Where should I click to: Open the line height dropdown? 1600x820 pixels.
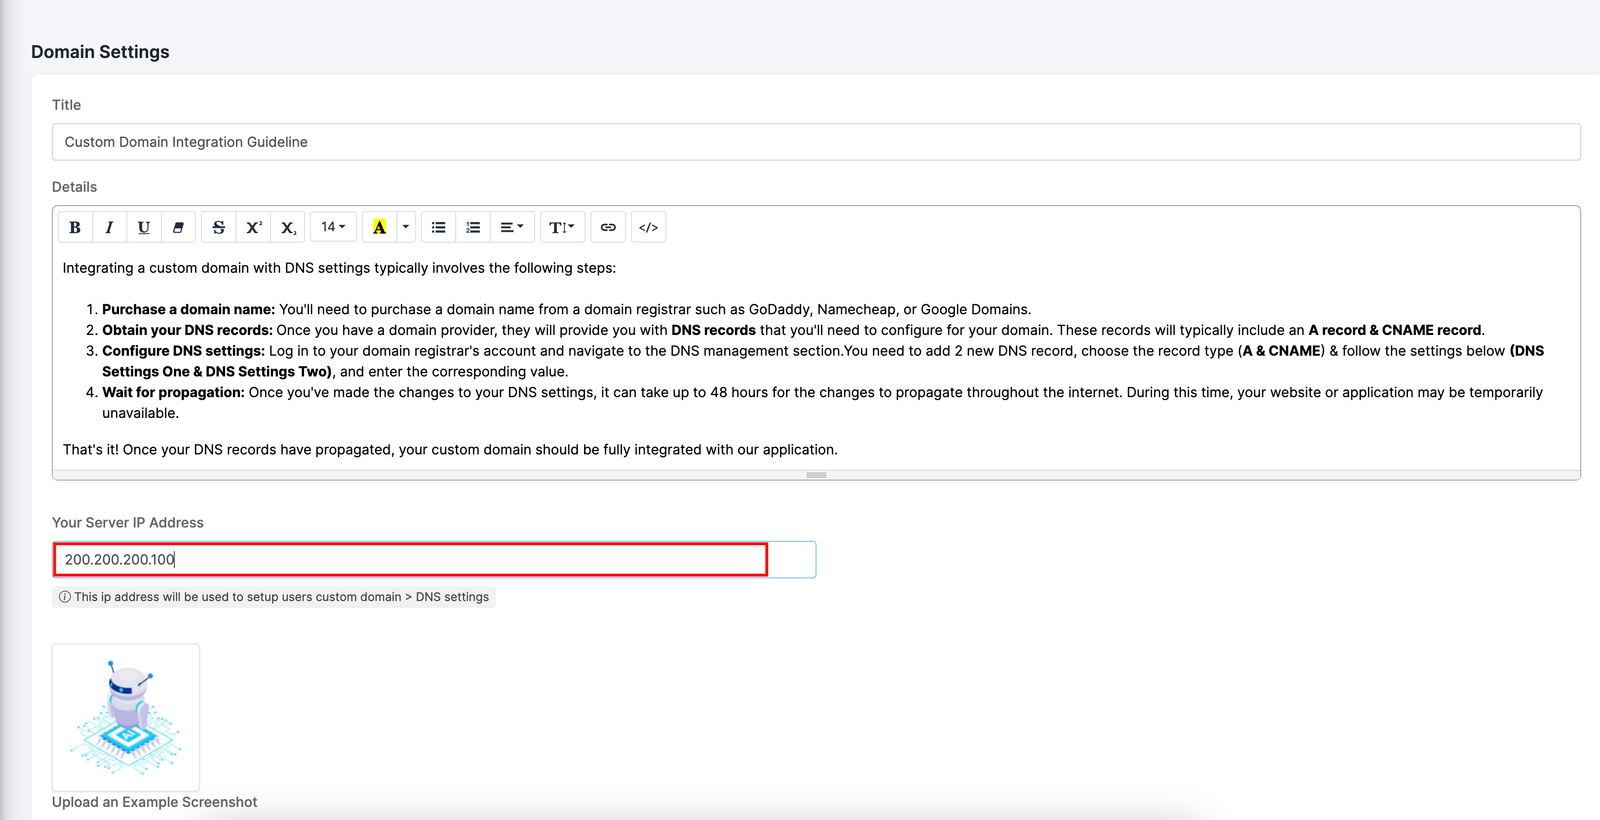(x=562, y=228)
